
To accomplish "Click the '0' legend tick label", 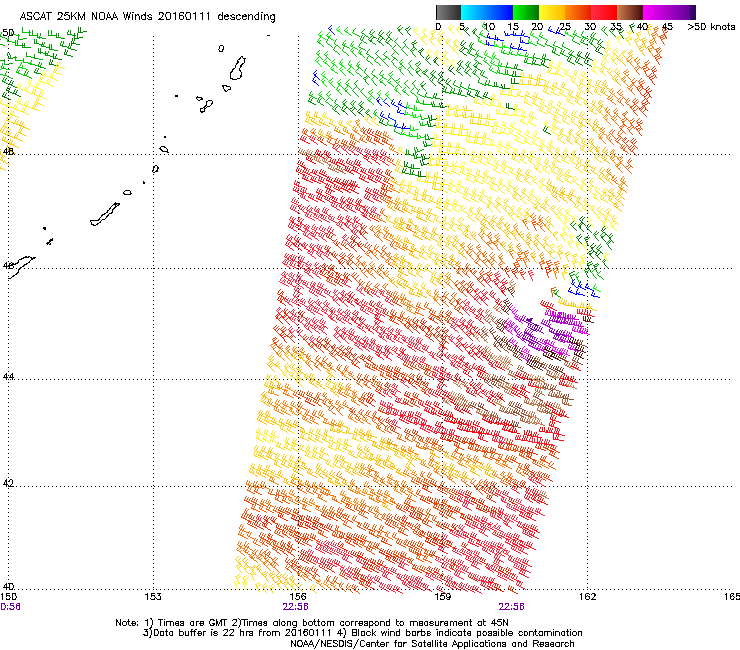I will [x=438, y=26].
